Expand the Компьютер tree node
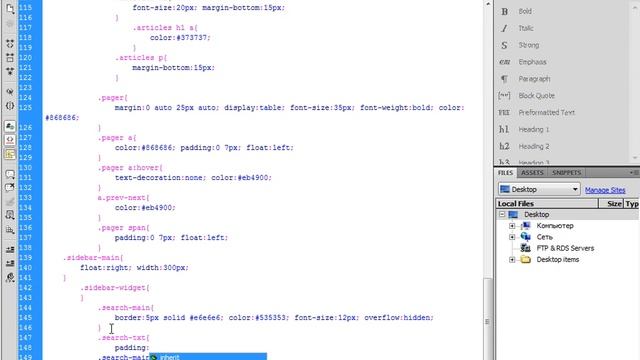 pyautogui.click(x=512, y=226)
